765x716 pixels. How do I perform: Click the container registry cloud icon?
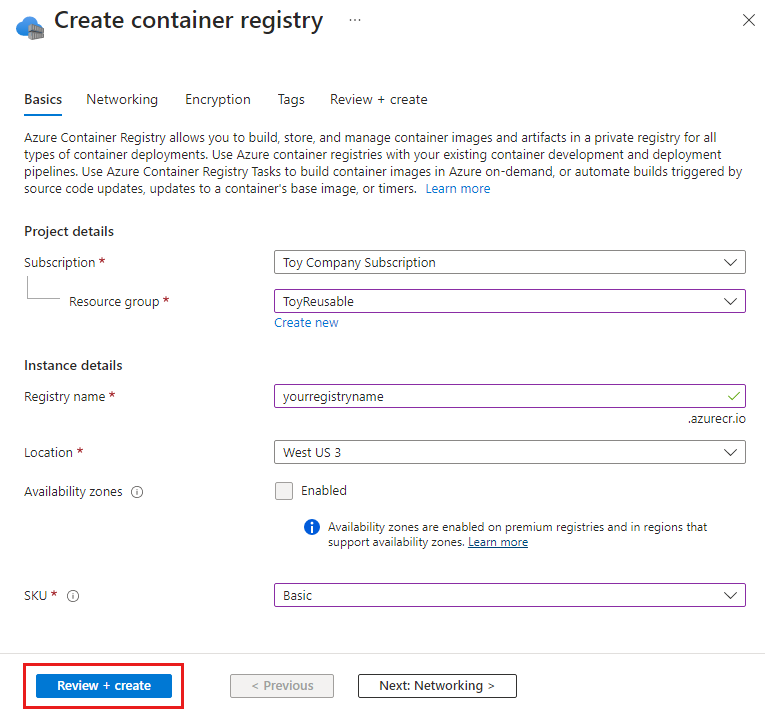tap(30, 27)
